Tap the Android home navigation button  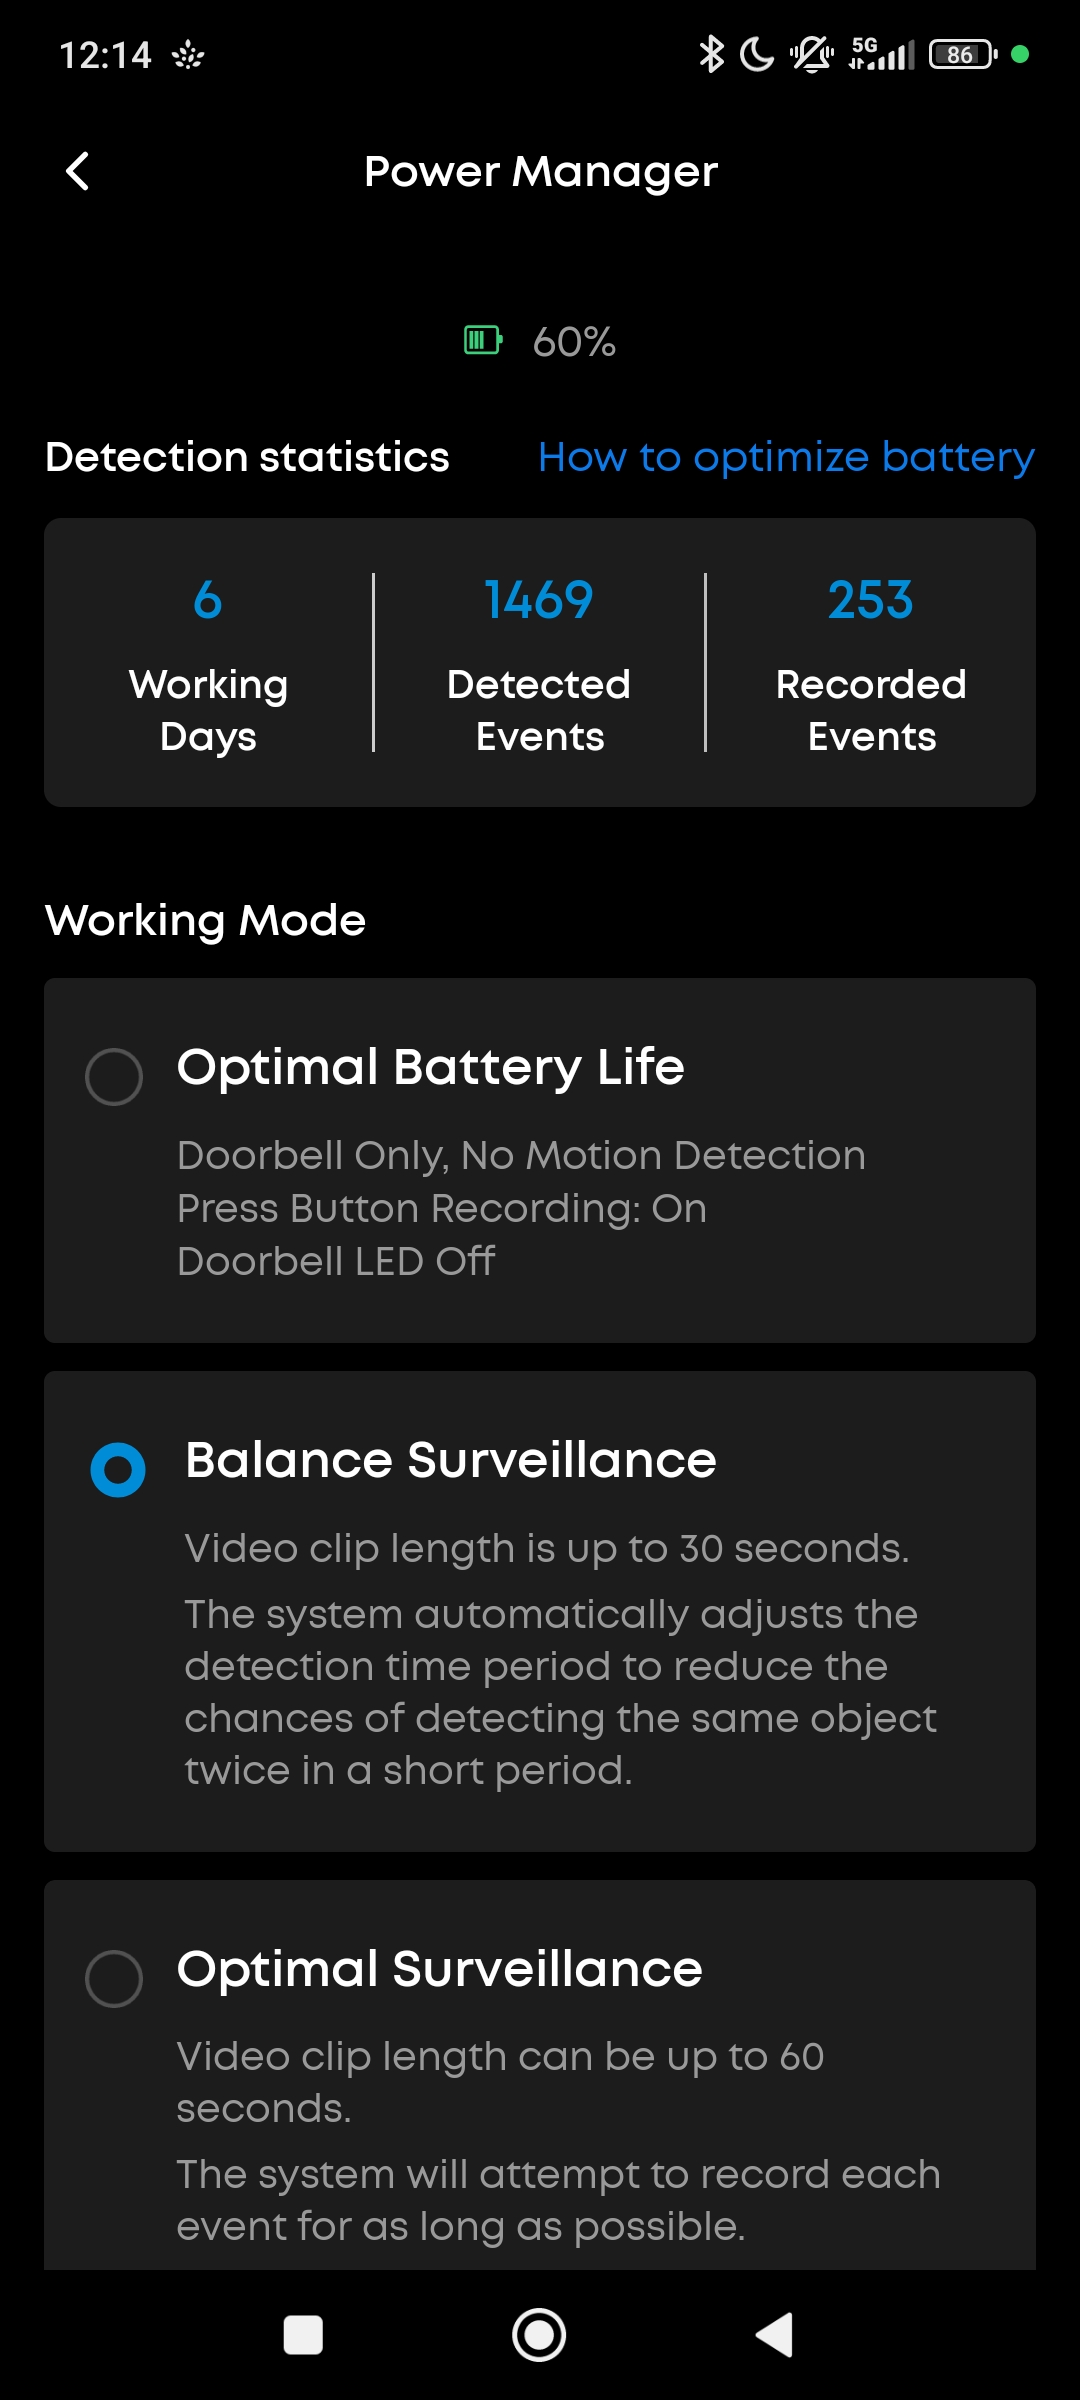[x=539, y=2336]
